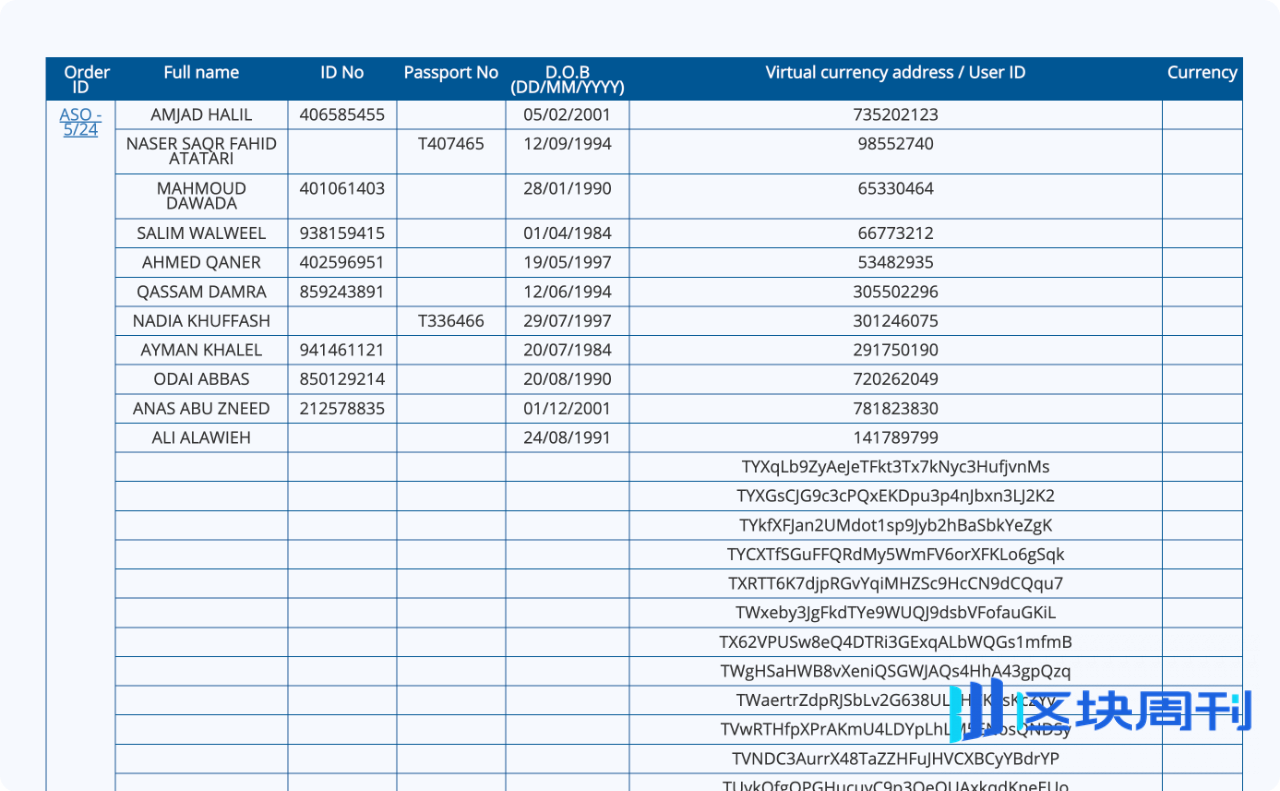Screen dimensions: 1280x791
Task: Select the name QASSAM DAMRA
Action: (201, 292)
